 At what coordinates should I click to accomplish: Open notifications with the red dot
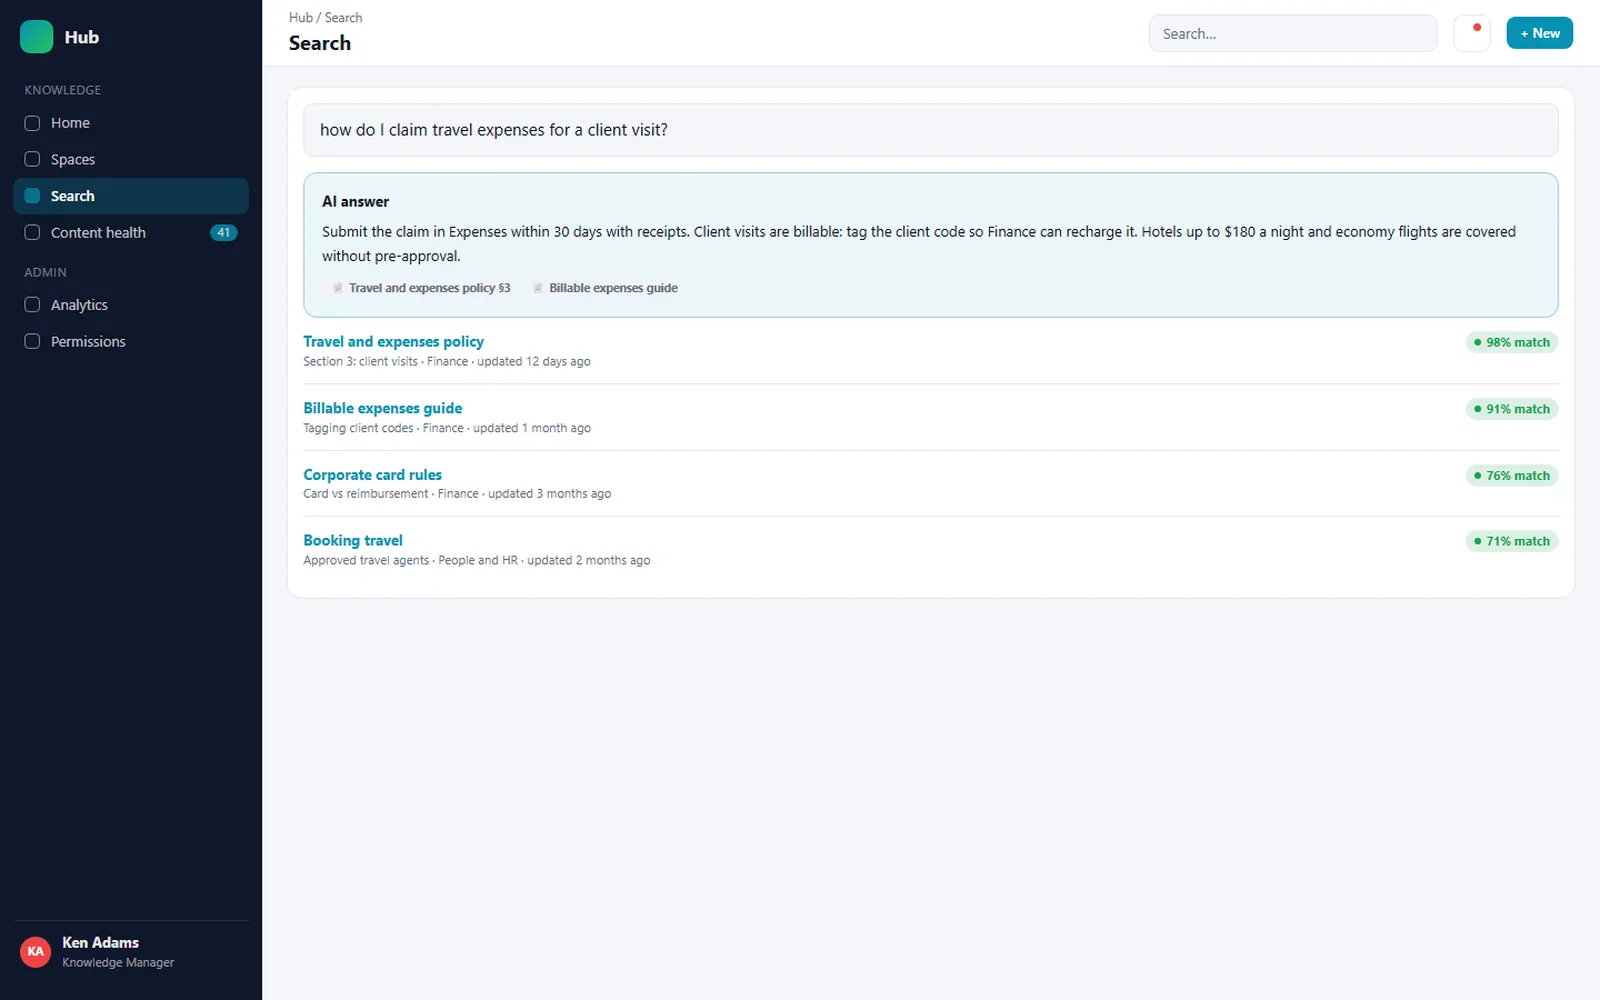[x=1472, y=33]
